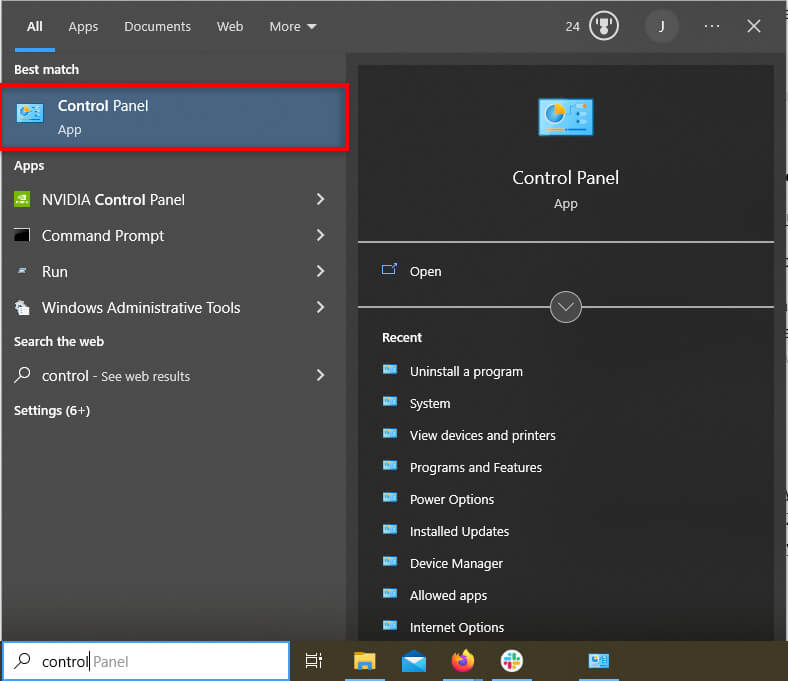
Task: Open Firefox from the taskbar
Action: coord(462,661)
